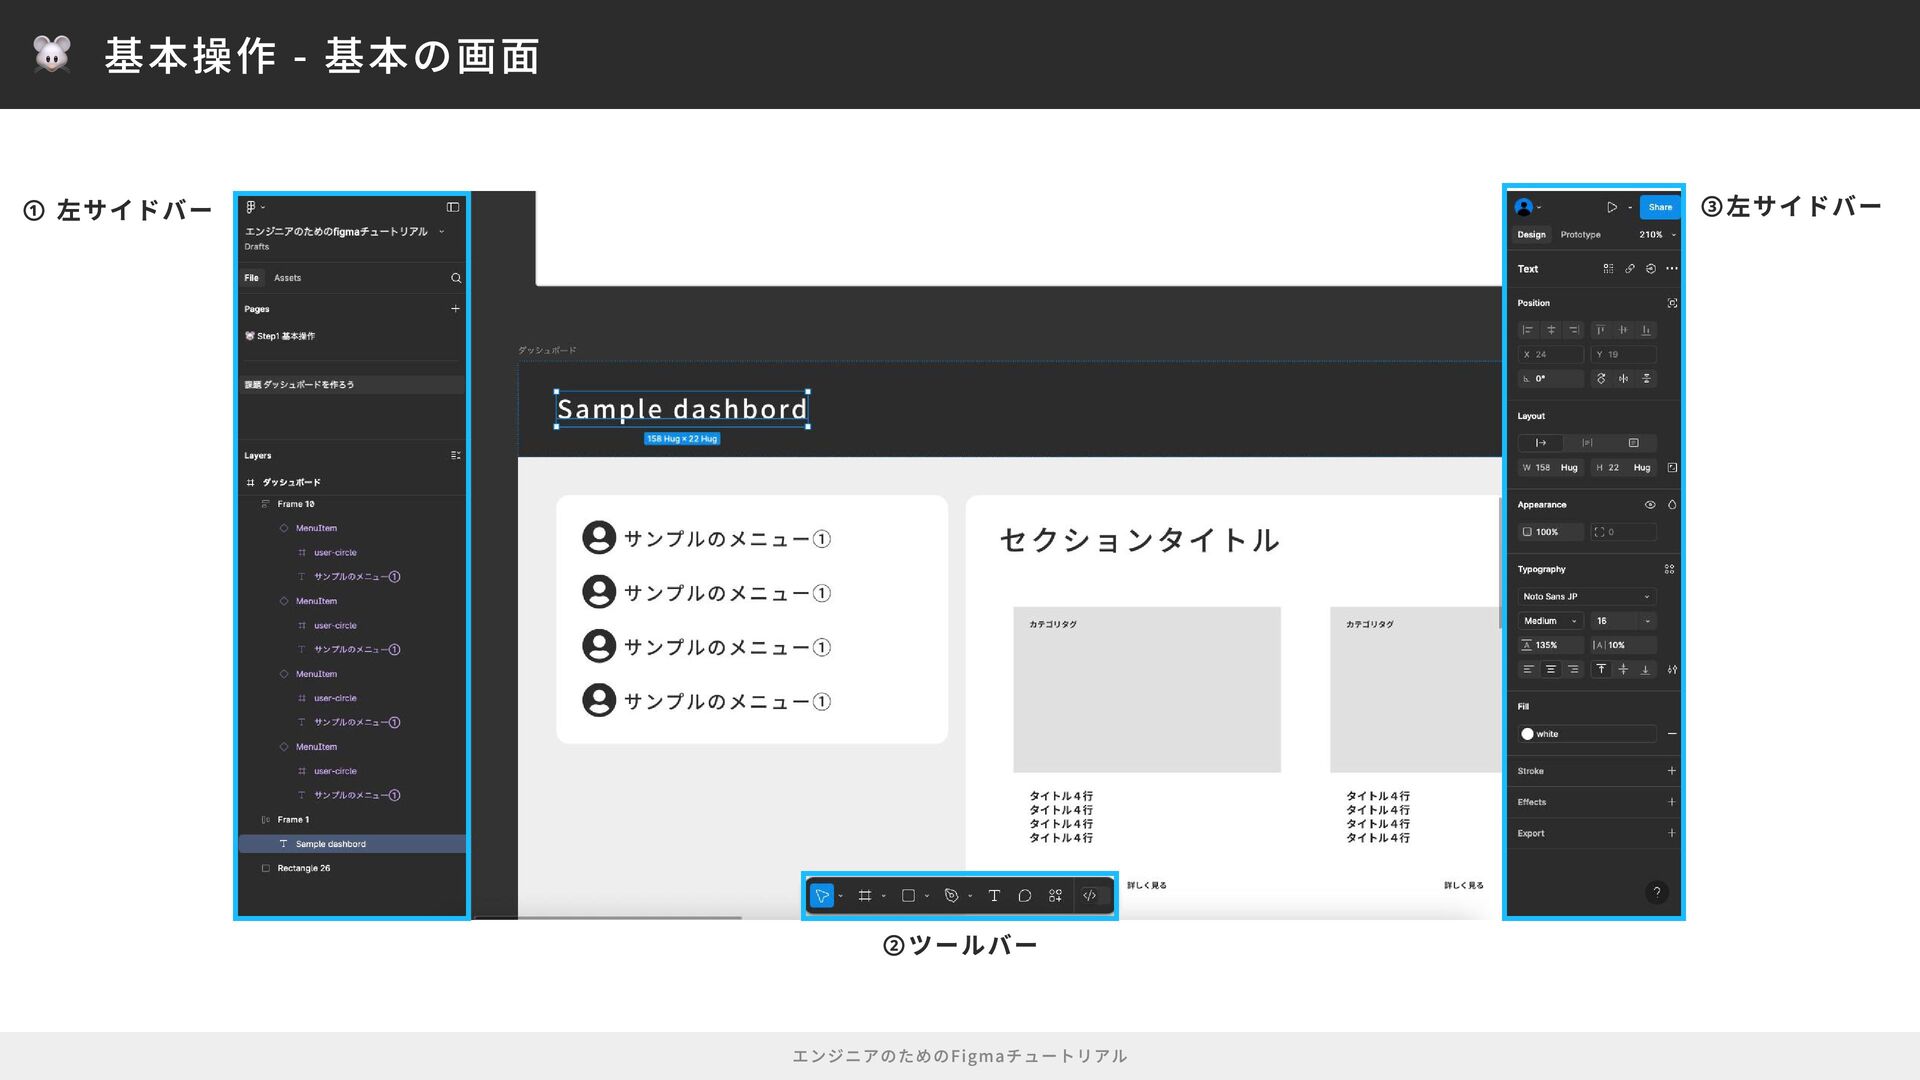Choose auto width text resizing
1920x1080 pixels.
coord(1541,443)
